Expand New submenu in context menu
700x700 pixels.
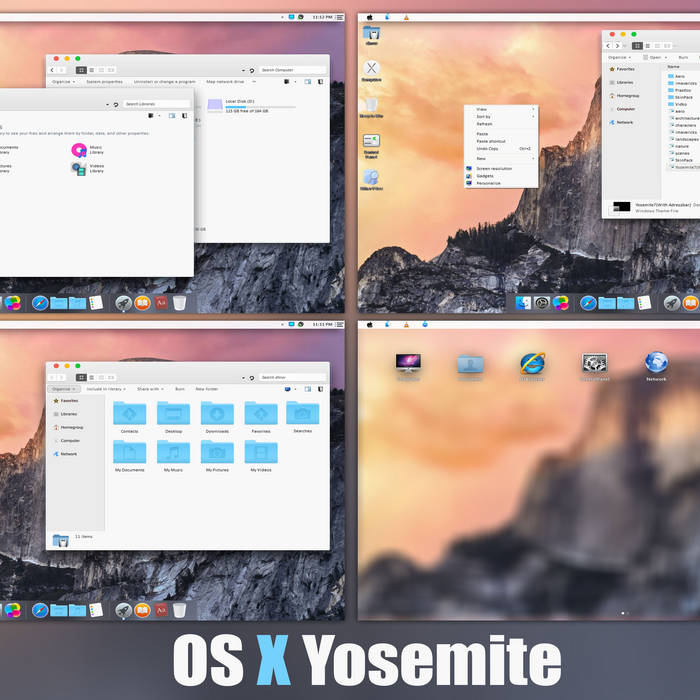pos(501,158)
